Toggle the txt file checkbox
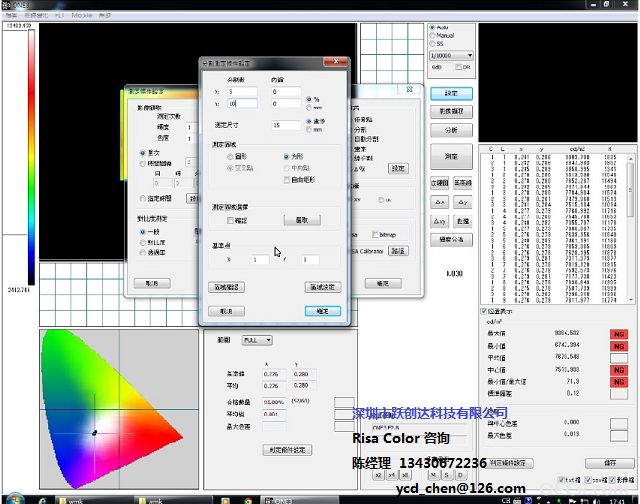The height and width of the screenshot is (504, 640). click(561, 480)
